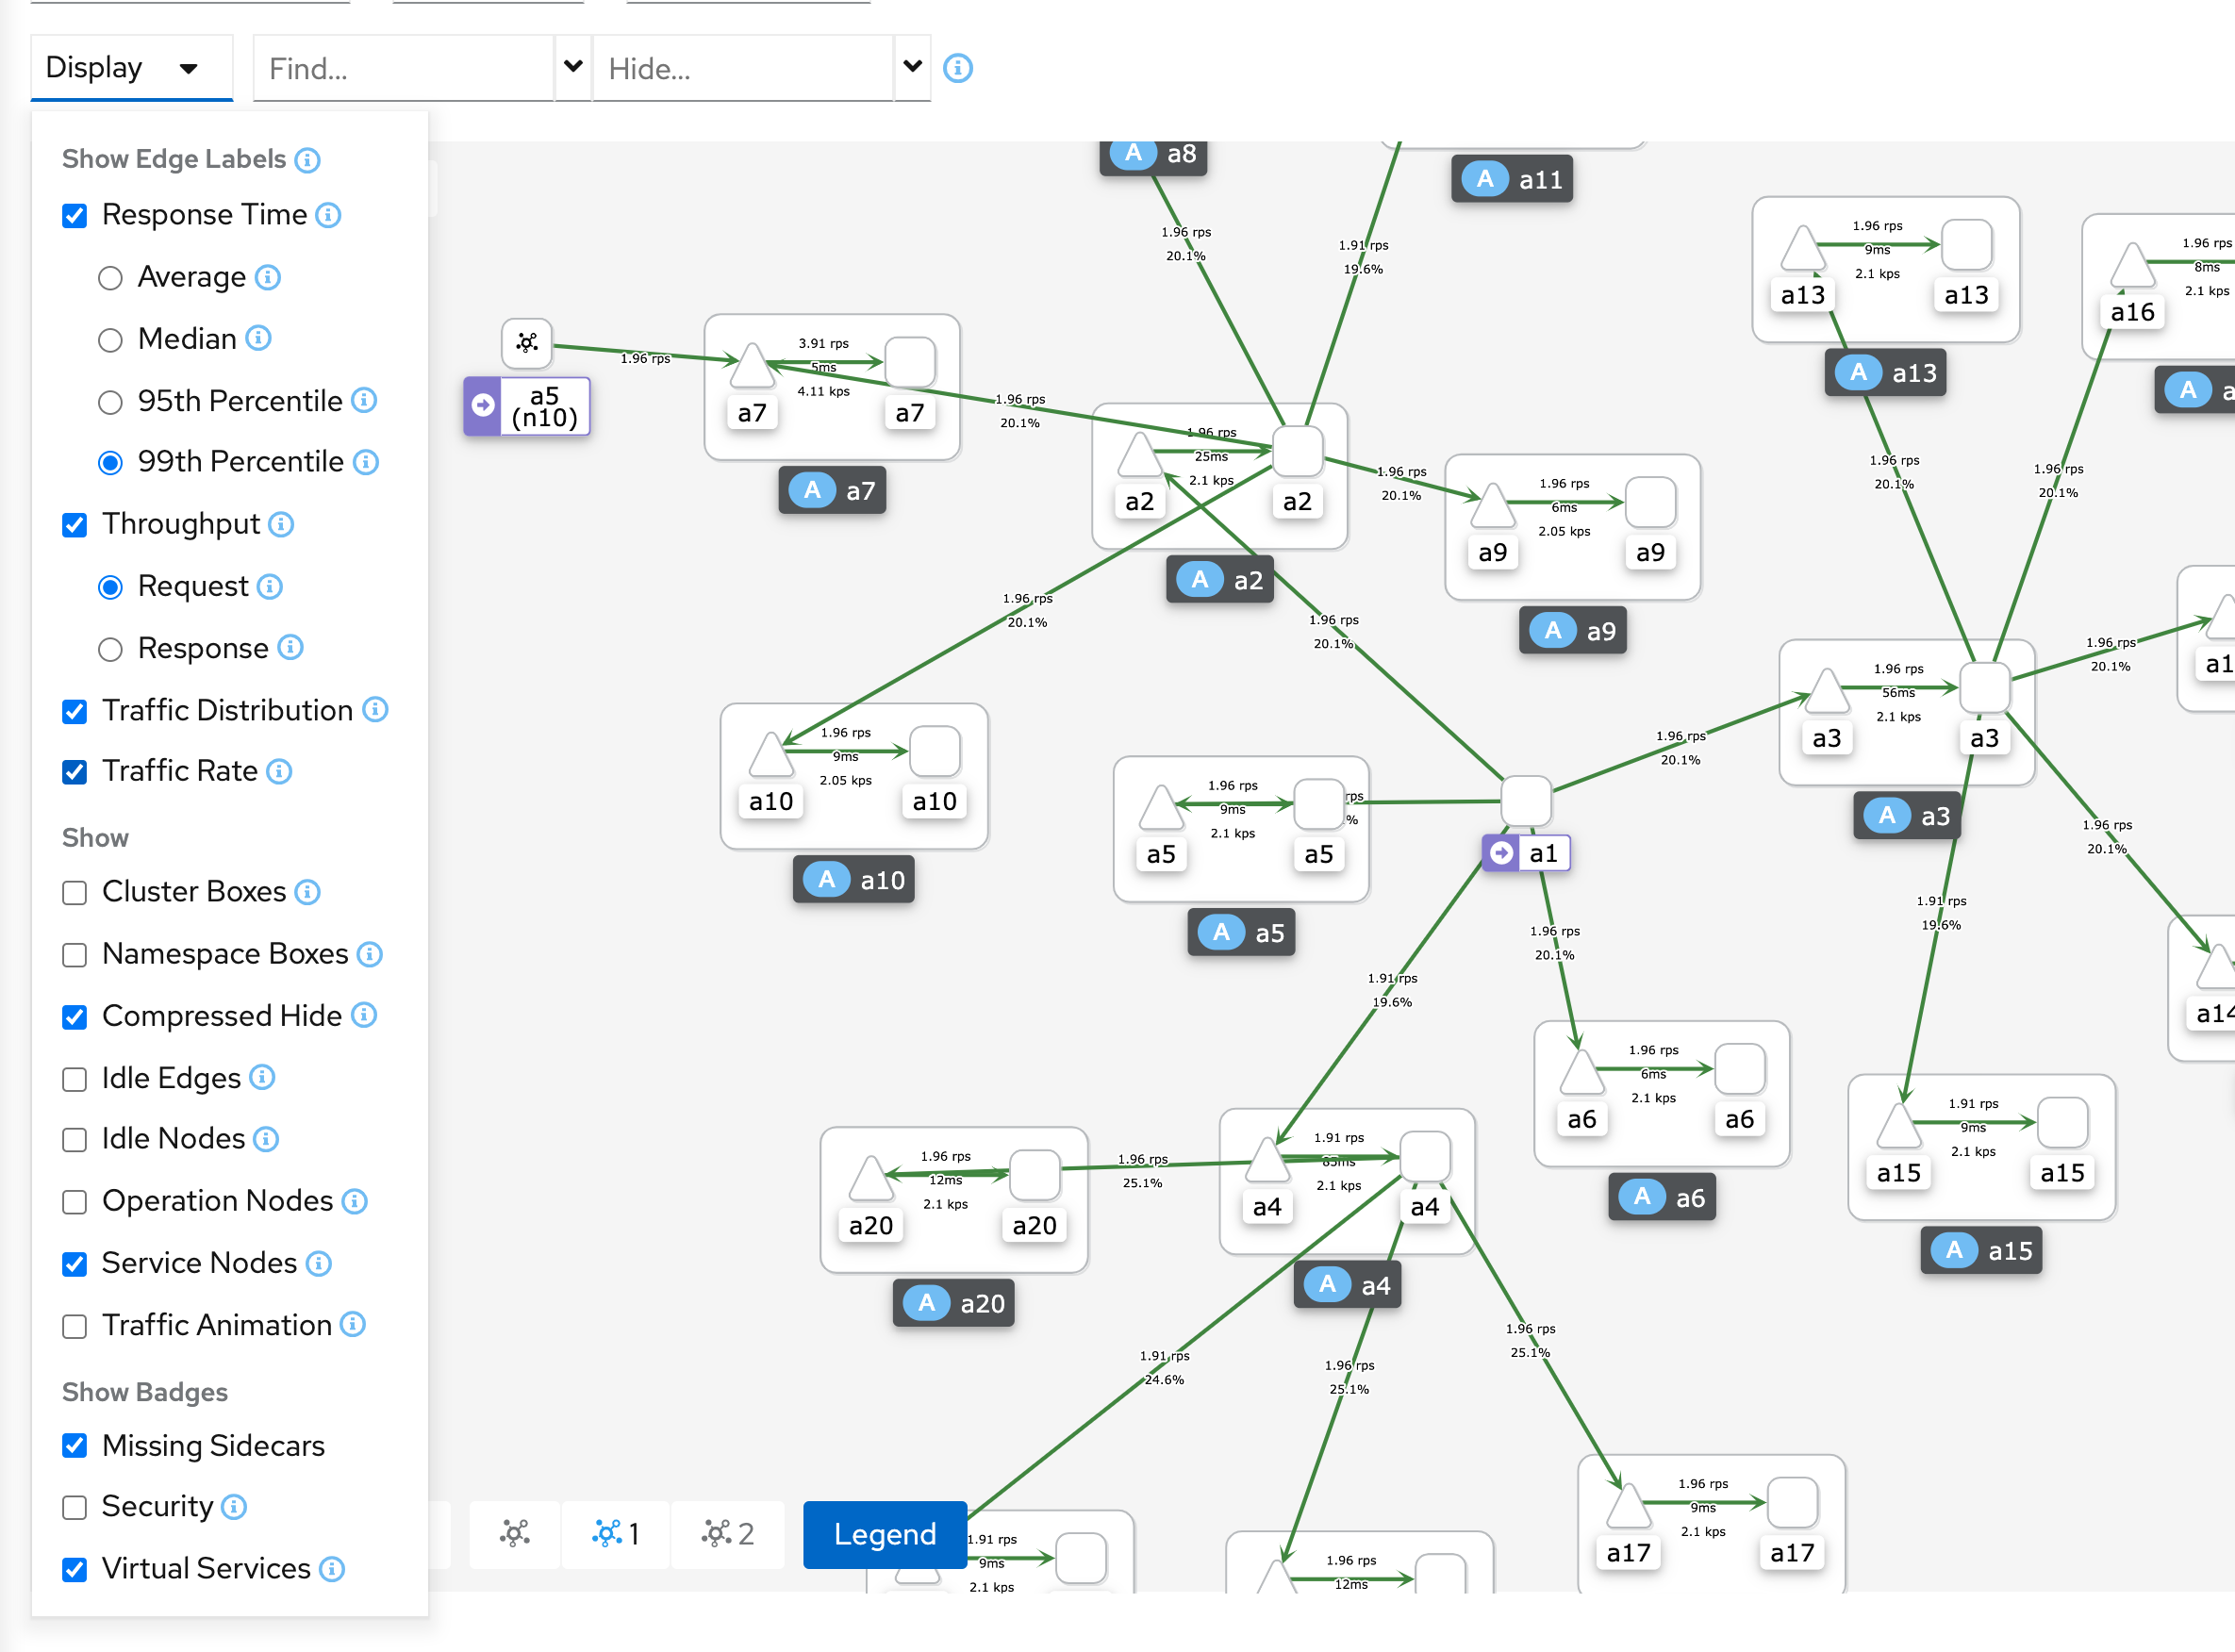
Task: Click the default graph layout icon
Action: pos(515,1533)
